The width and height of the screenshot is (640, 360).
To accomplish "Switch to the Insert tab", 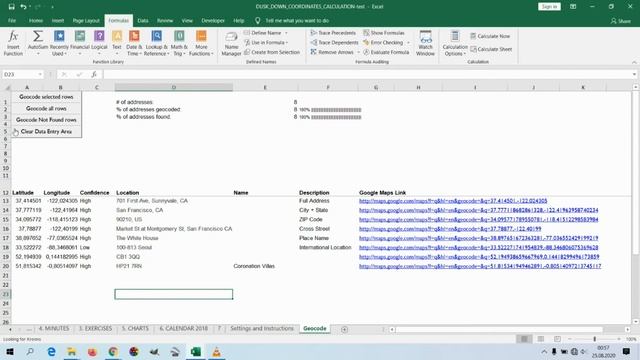I will coord(58,20).
